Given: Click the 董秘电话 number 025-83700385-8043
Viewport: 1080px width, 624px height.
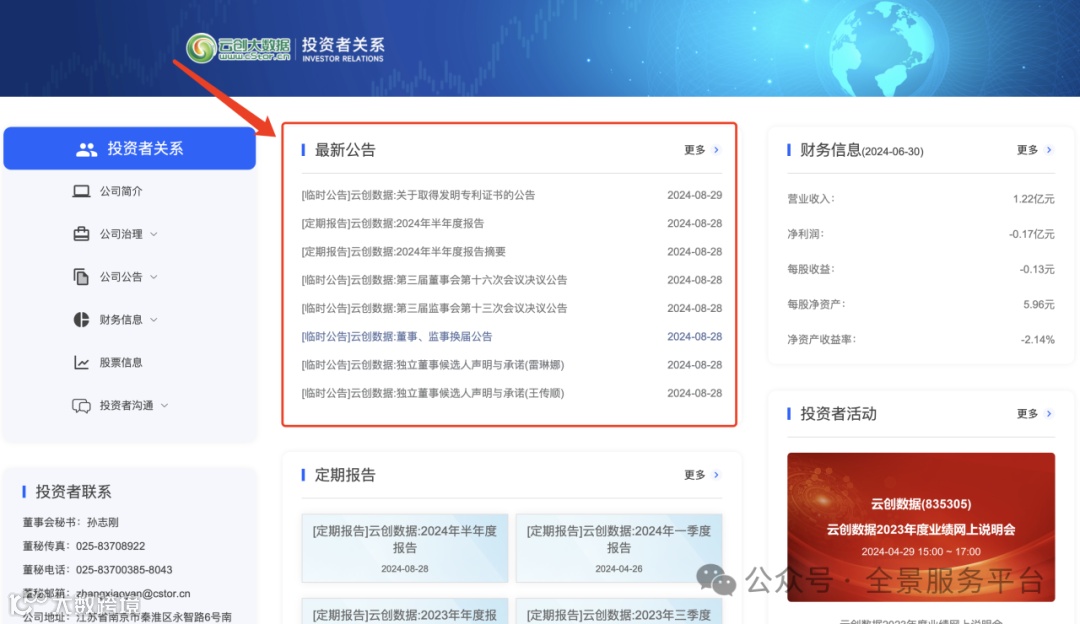Looking at the screenshot, I should [124, 570].
